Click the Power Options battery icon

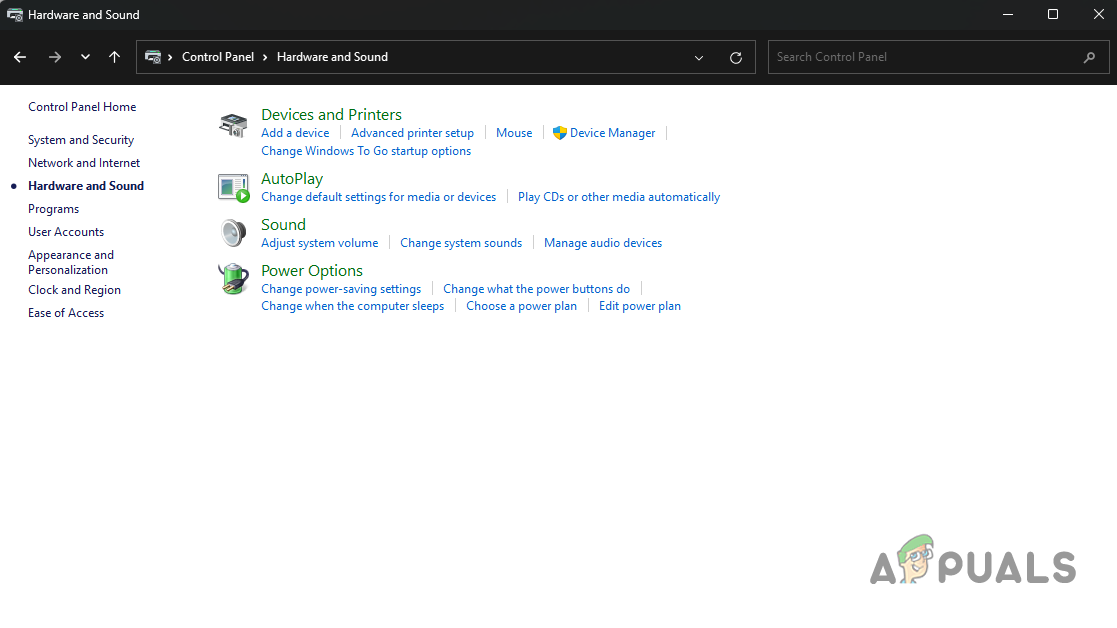pos(233,279)
